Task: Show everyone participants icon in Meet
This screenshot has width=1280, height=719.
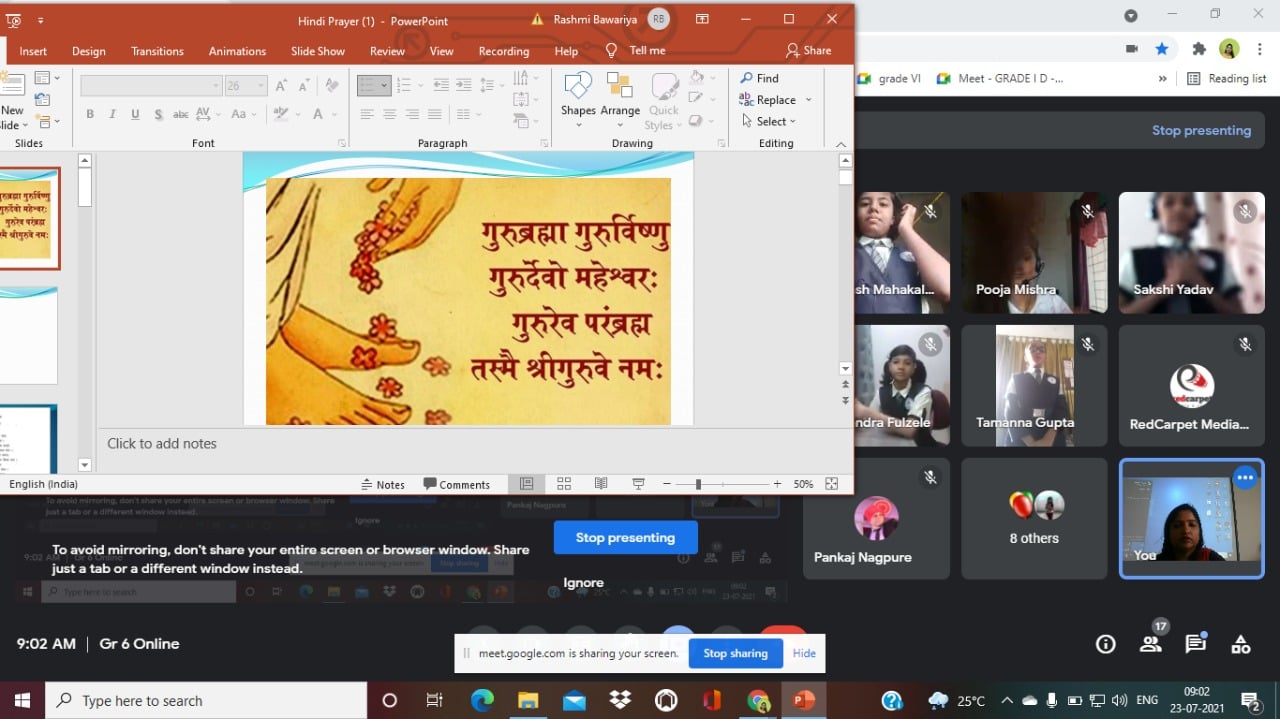Action: (x=1150, y=644)
